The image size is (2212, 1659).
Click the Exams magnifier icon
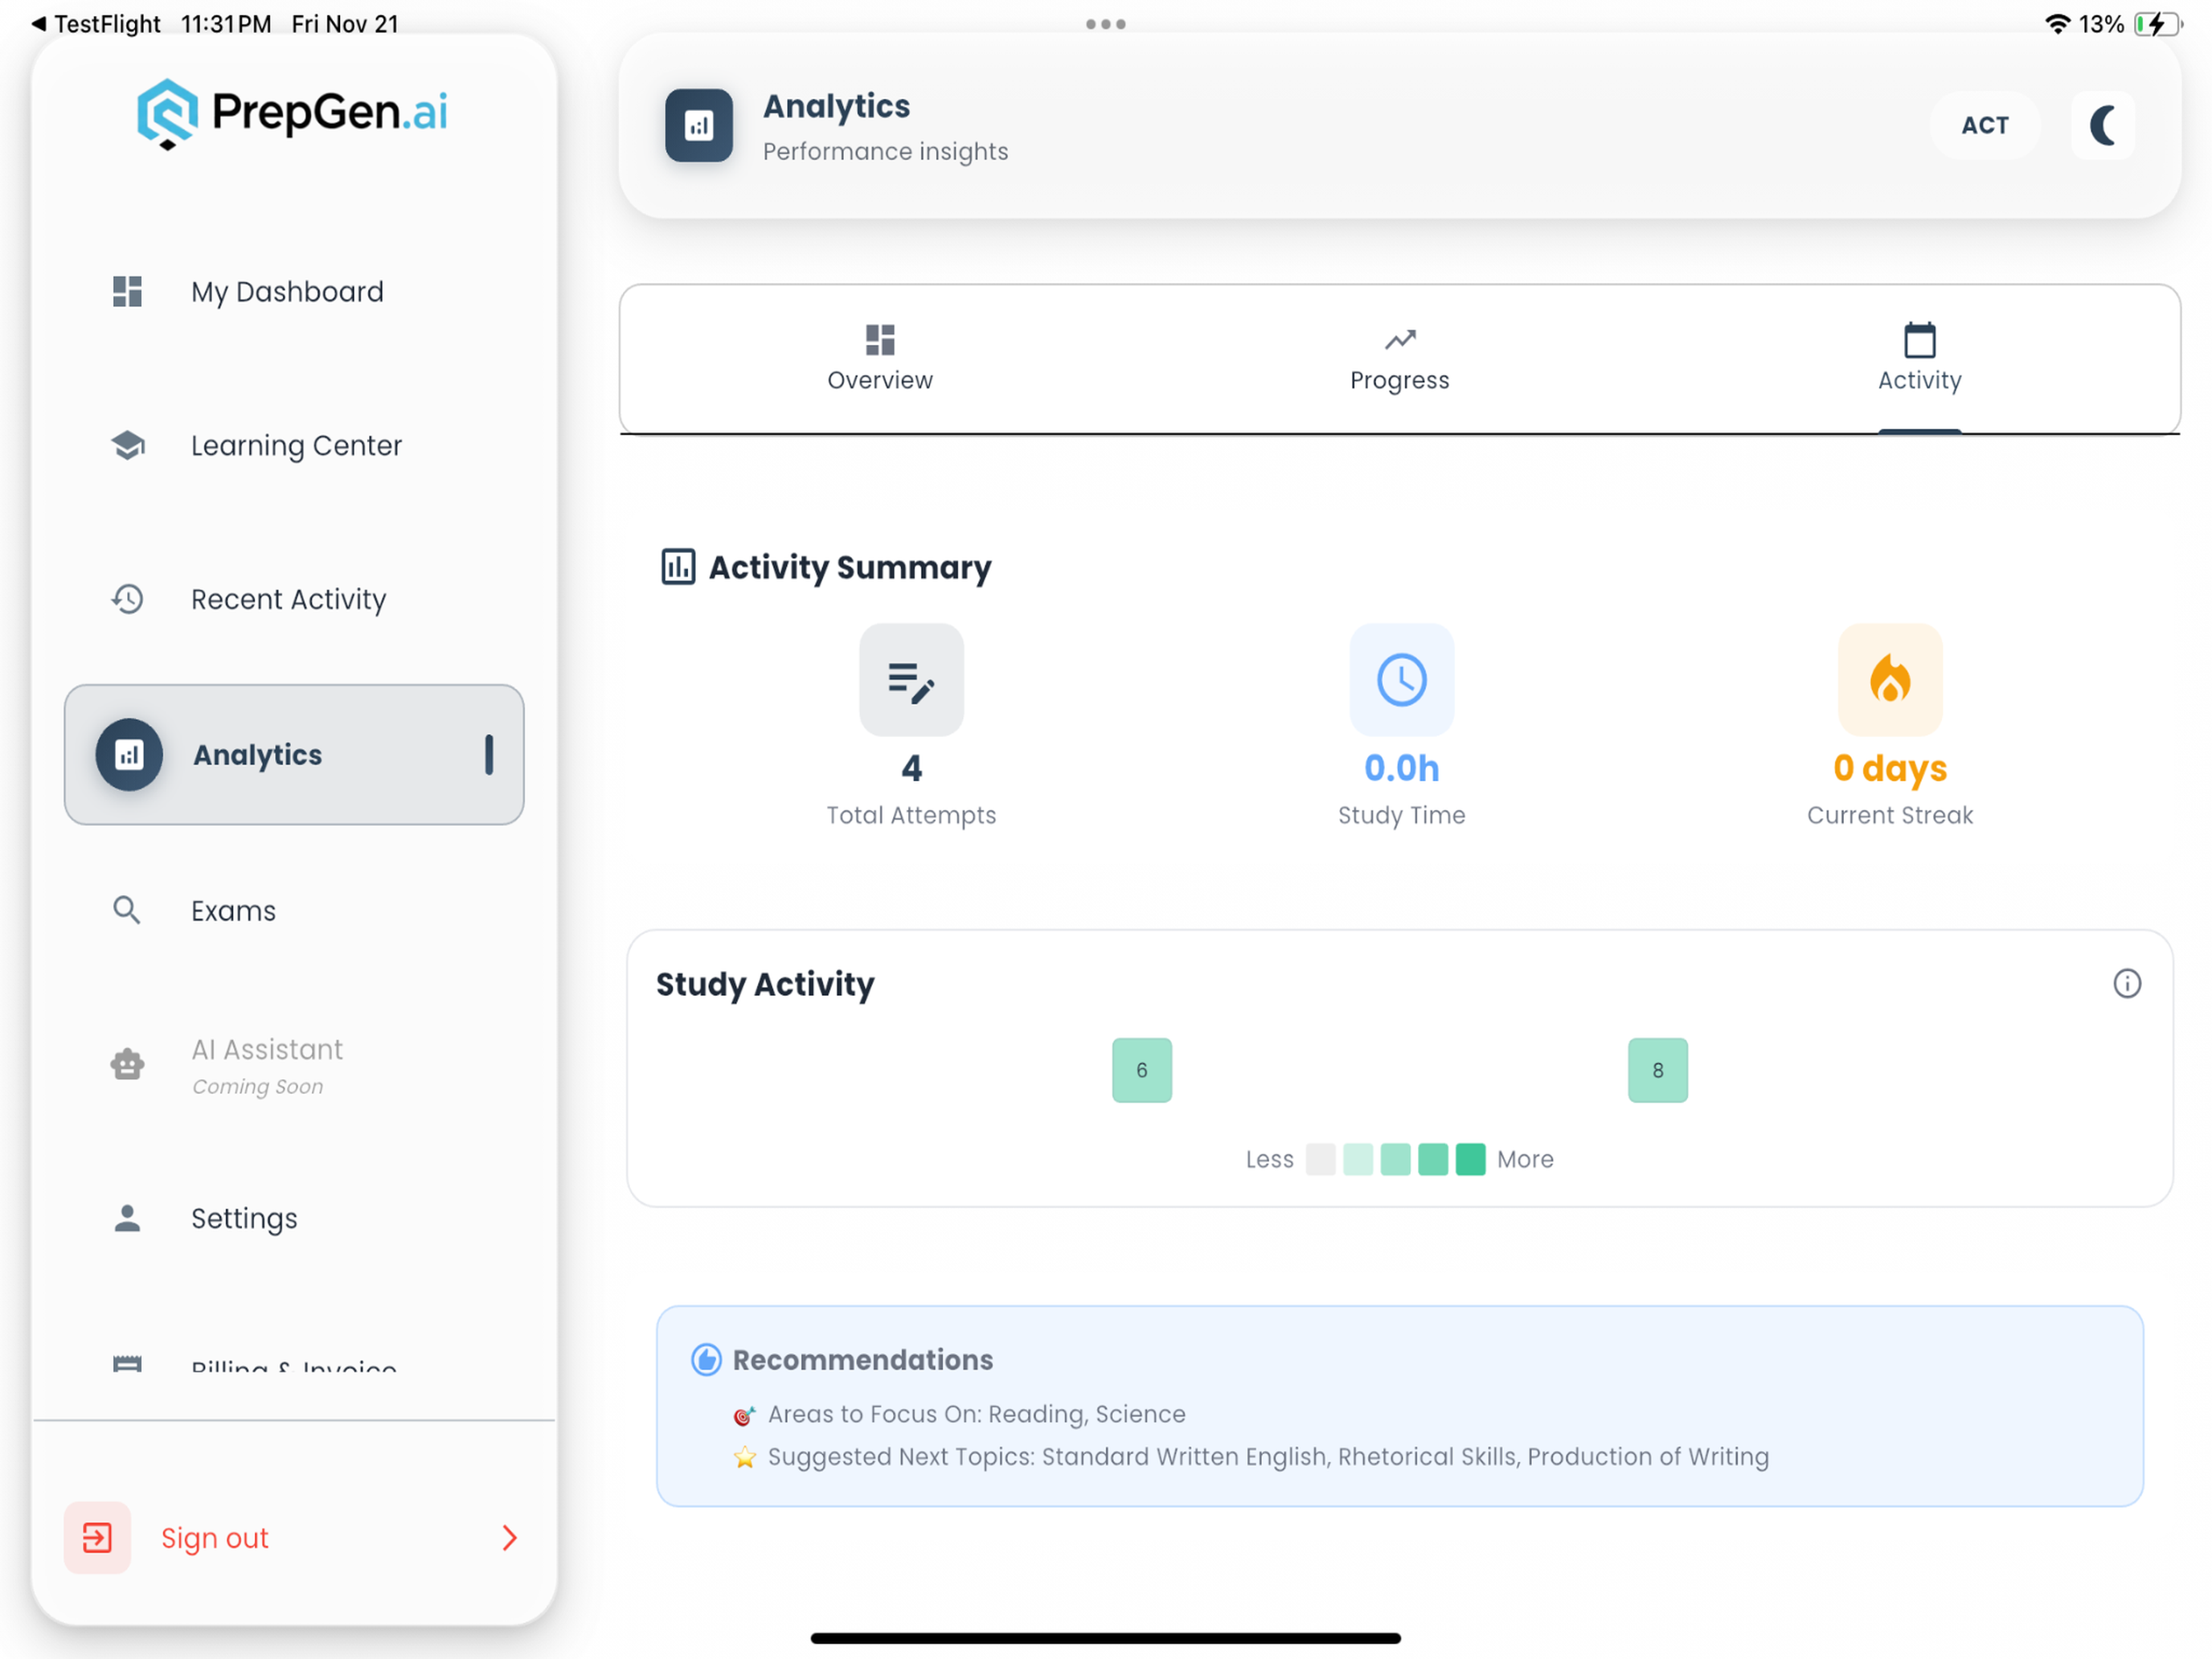[x=127, y=910]
